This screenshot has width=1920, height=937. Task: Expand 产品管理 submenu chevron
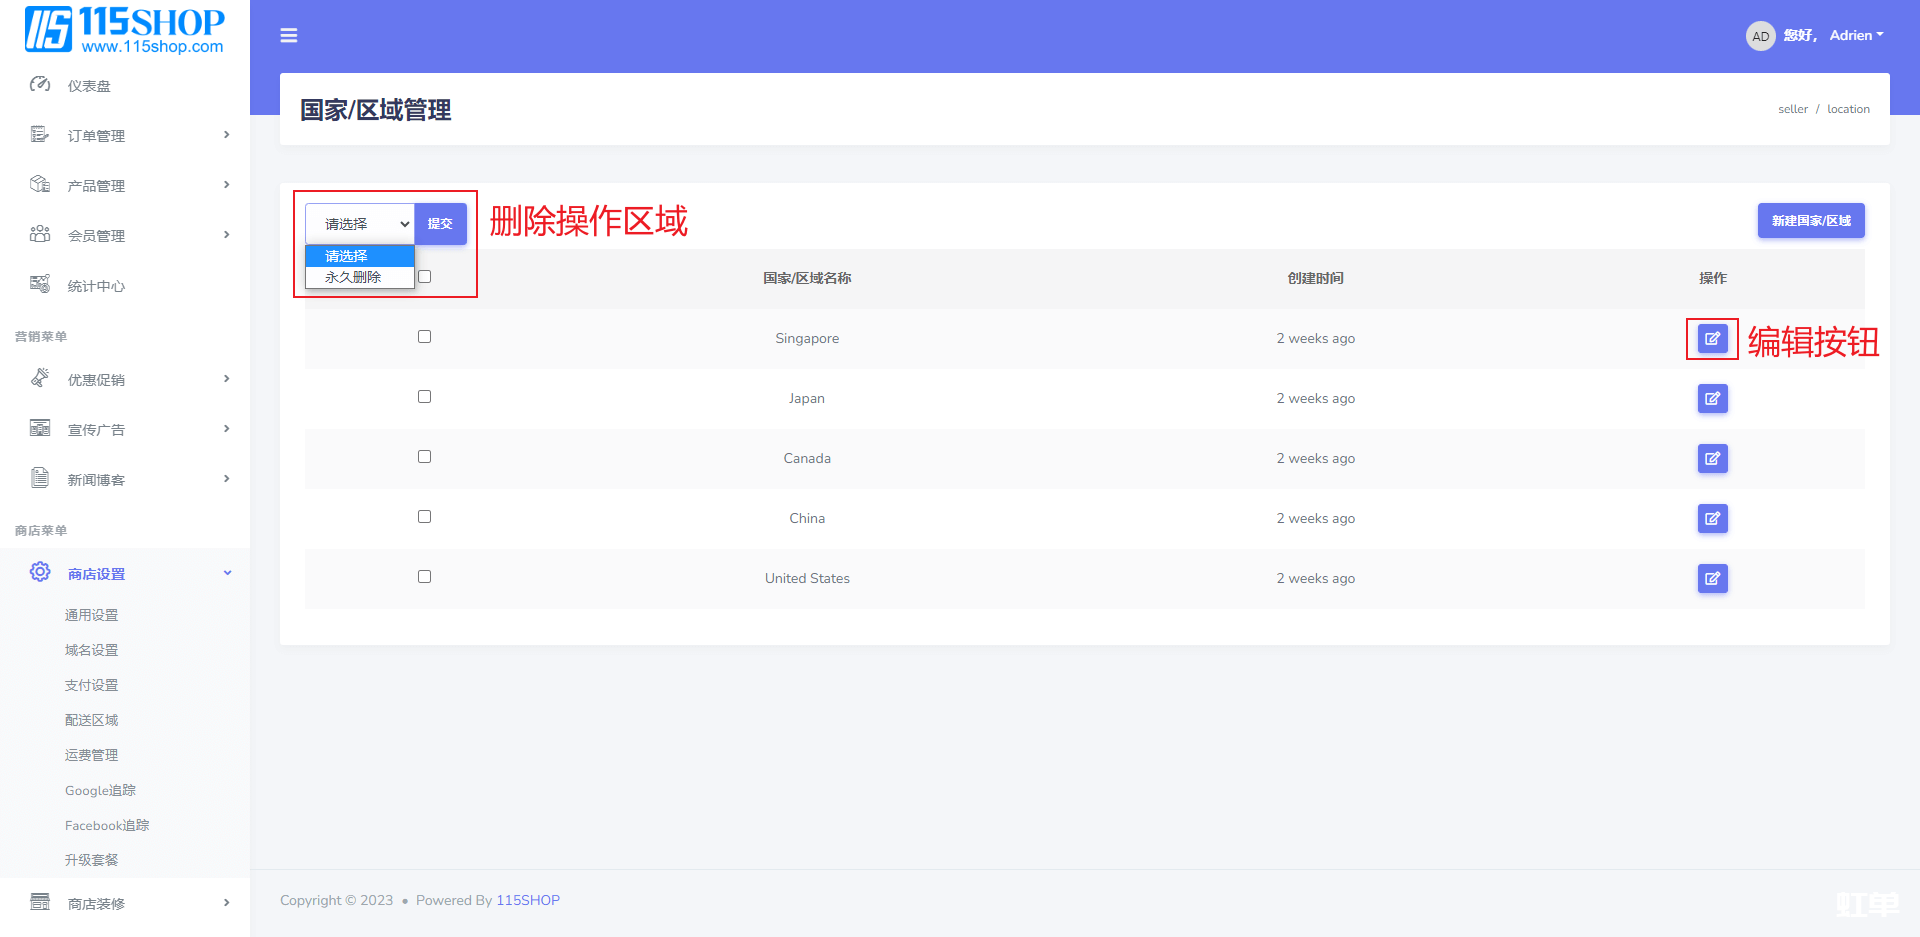click(x=227, y=185)
